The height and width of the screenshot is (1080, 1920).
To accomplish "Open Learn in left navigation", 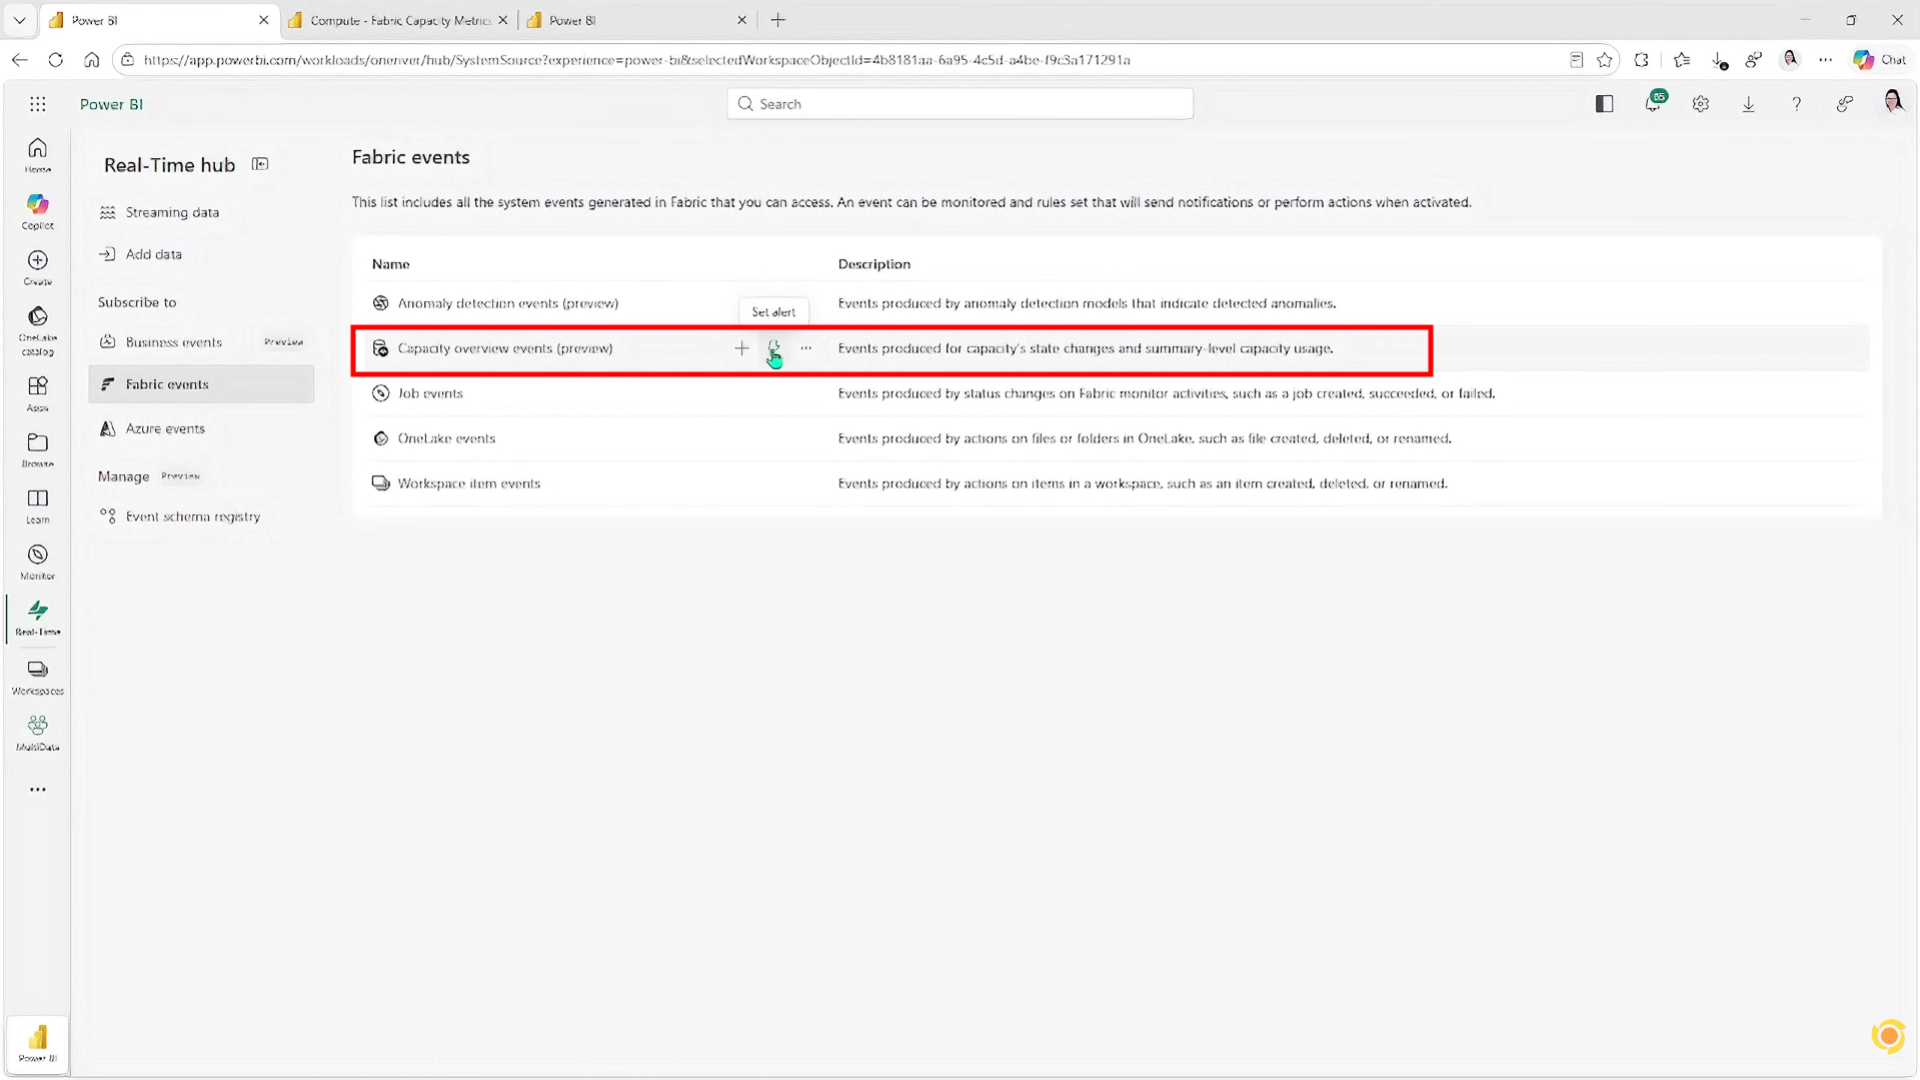I will point(38,505).
